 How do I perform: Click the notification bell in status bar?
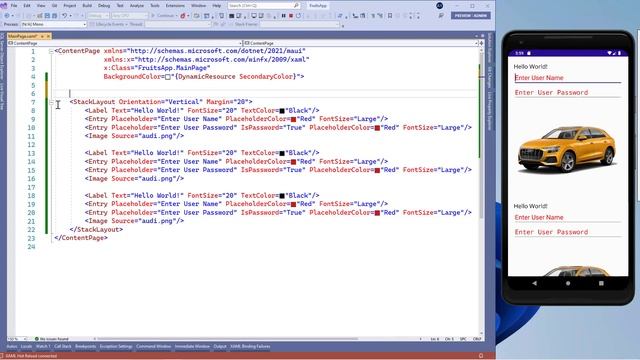[x=480, y=356]
